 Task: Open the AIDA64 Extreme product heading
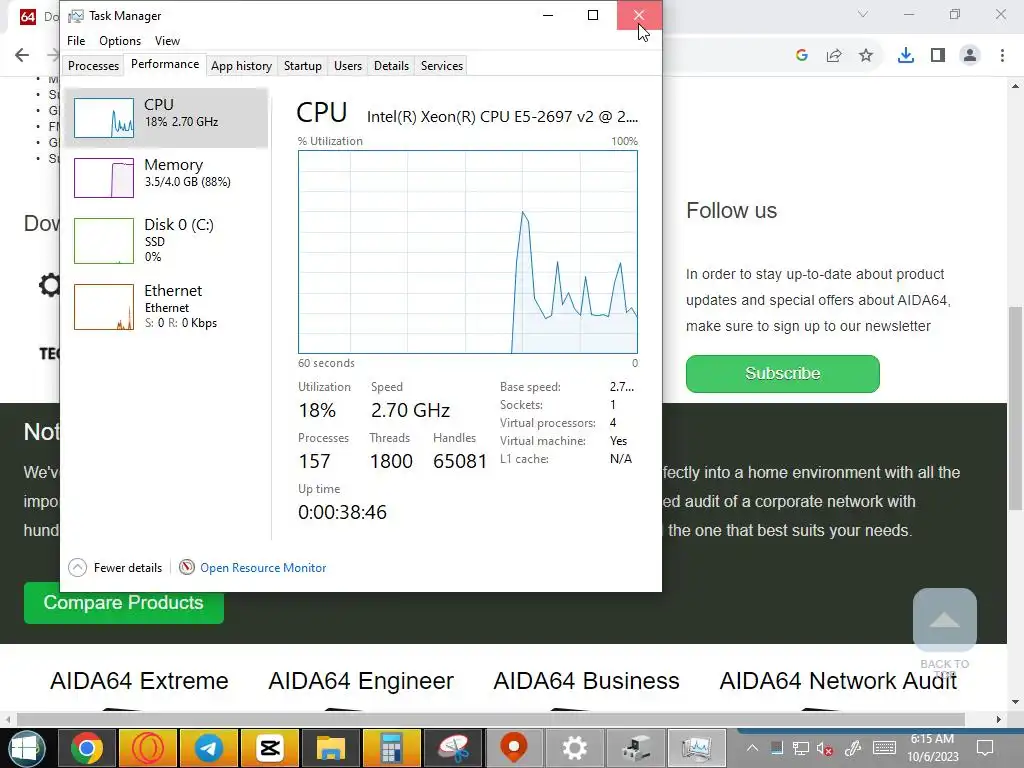[139, 681]
